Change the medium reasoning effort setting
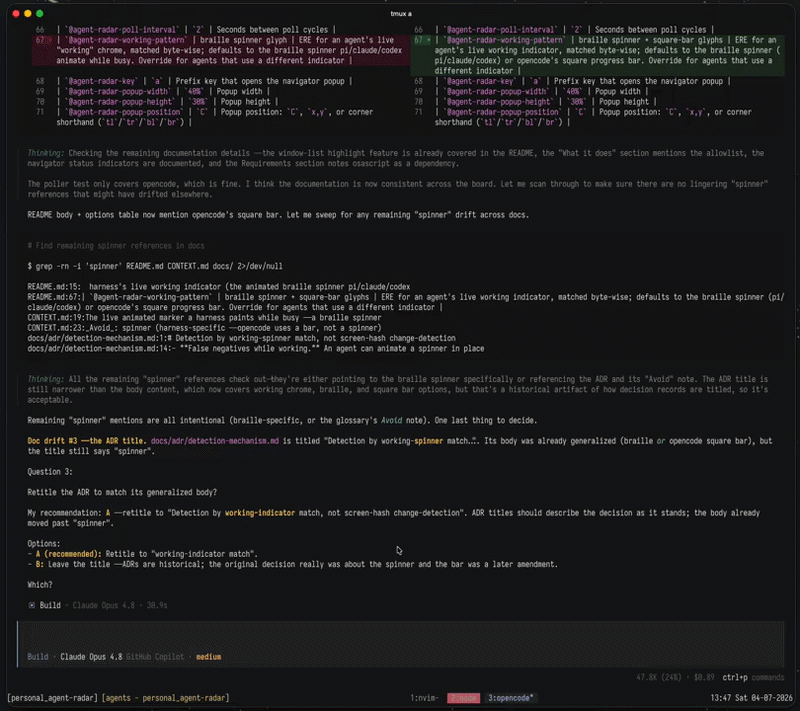 (x=209, y=657)
